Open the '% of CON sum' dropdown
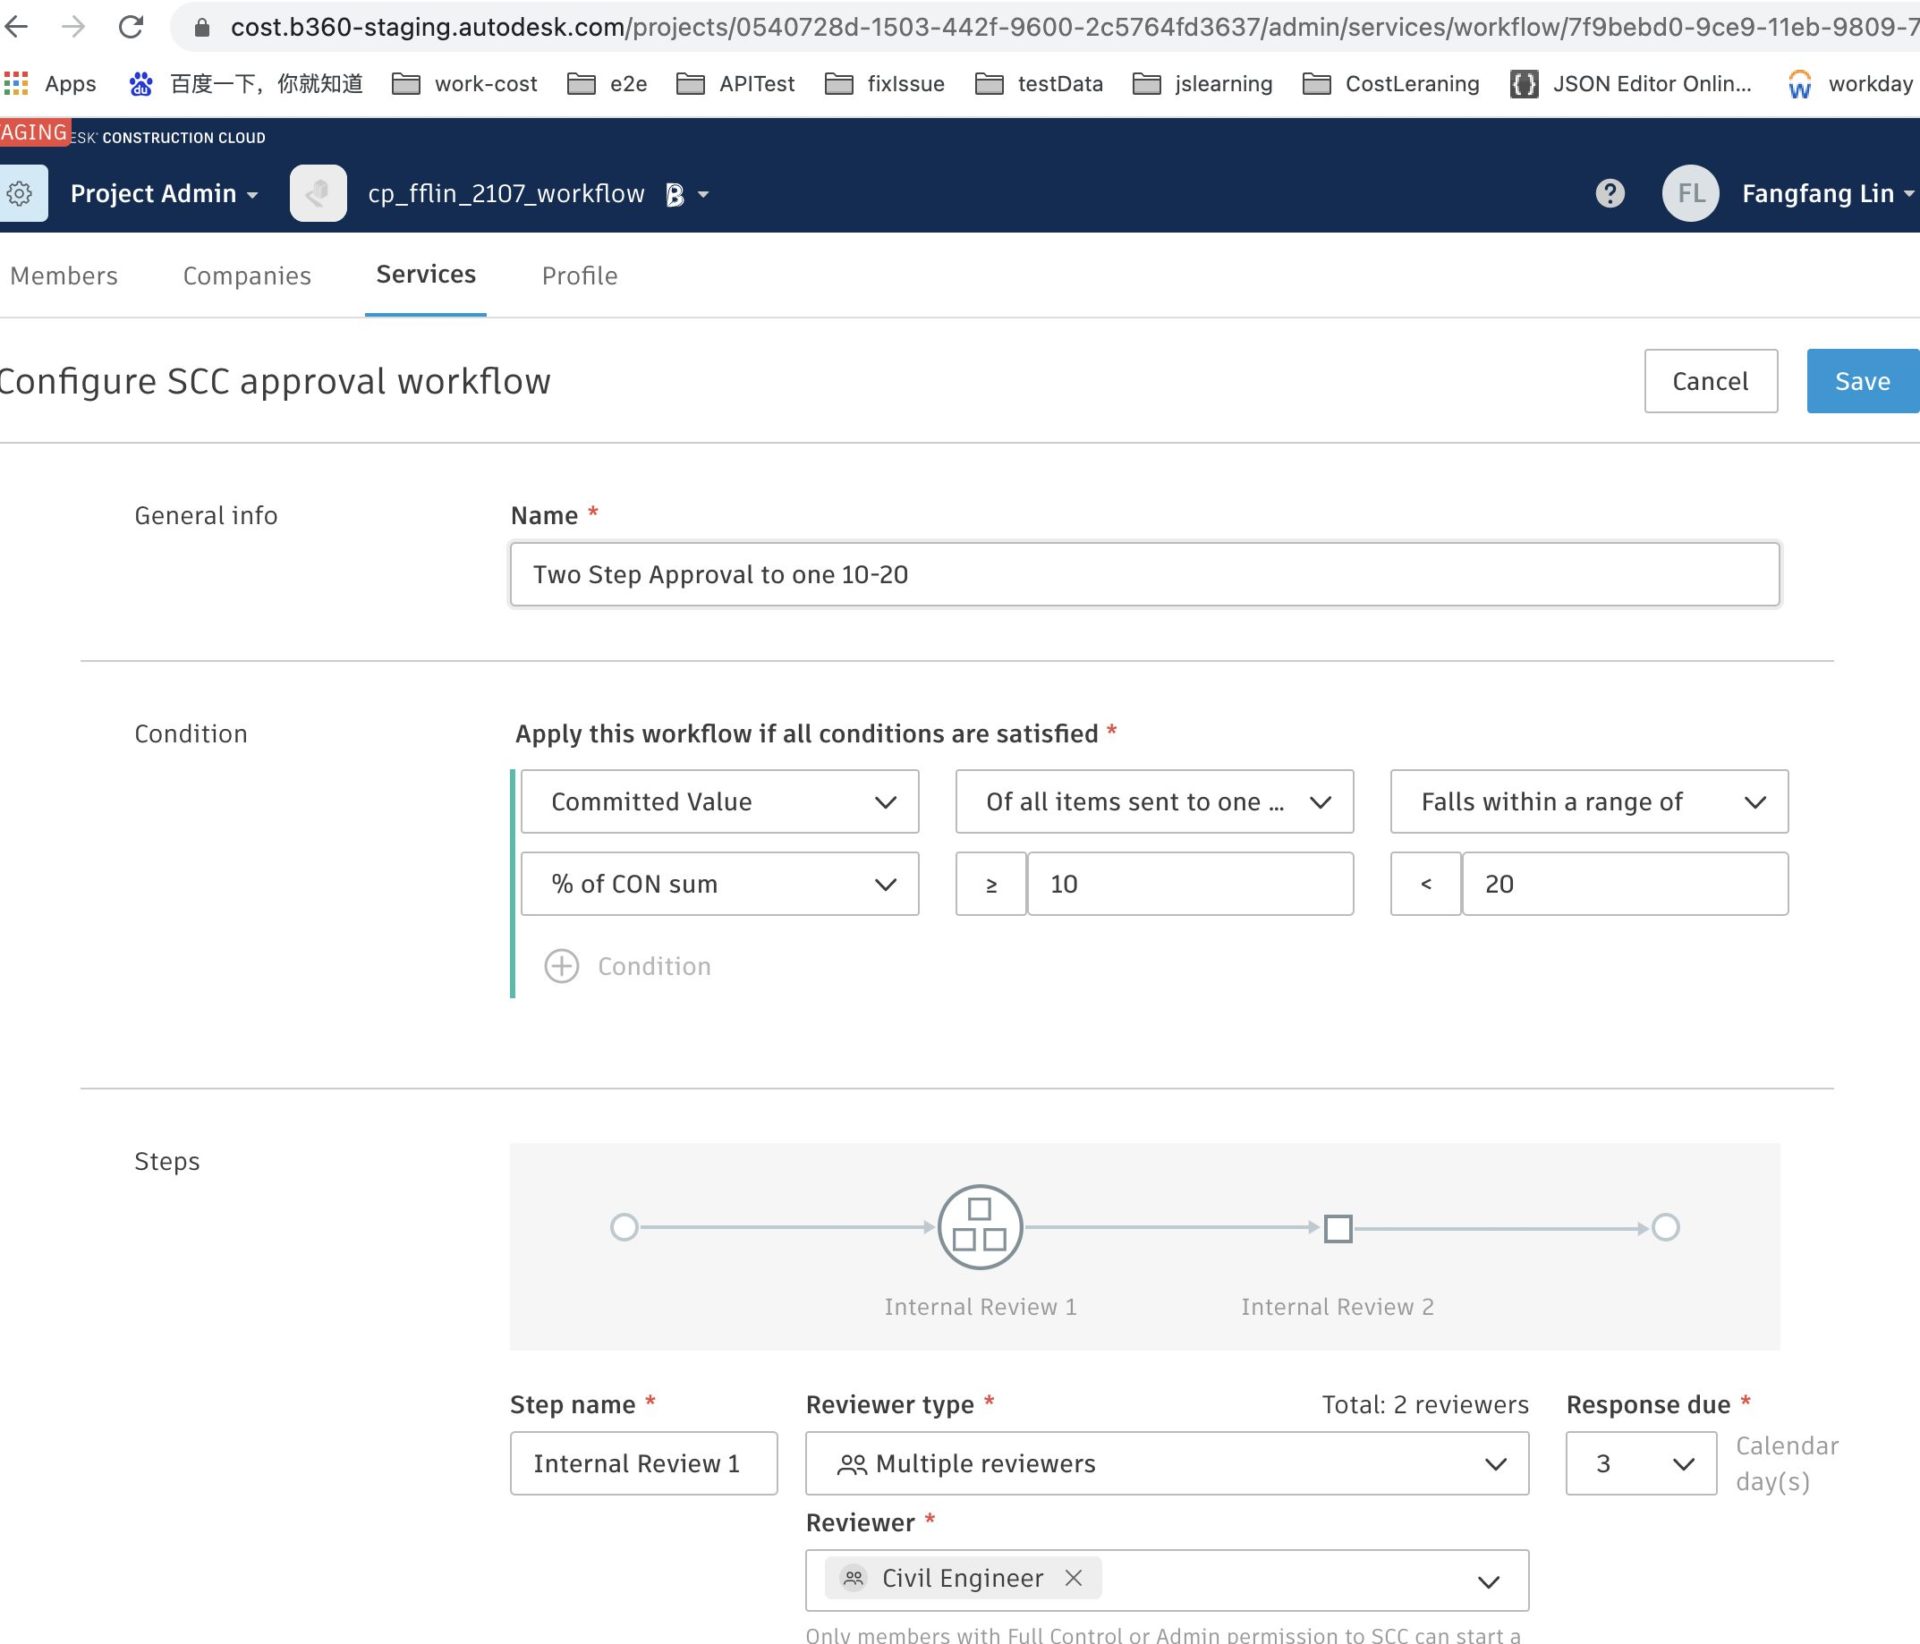 pos(720,884)
